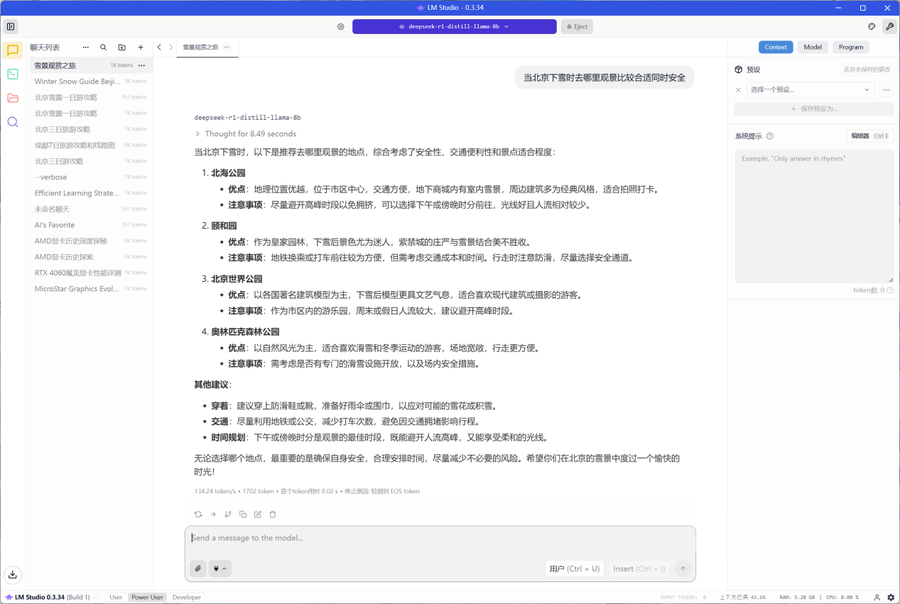Screen dimensions: 900x604
Task: Toggle the left sidebar panel
Action: 12,27
